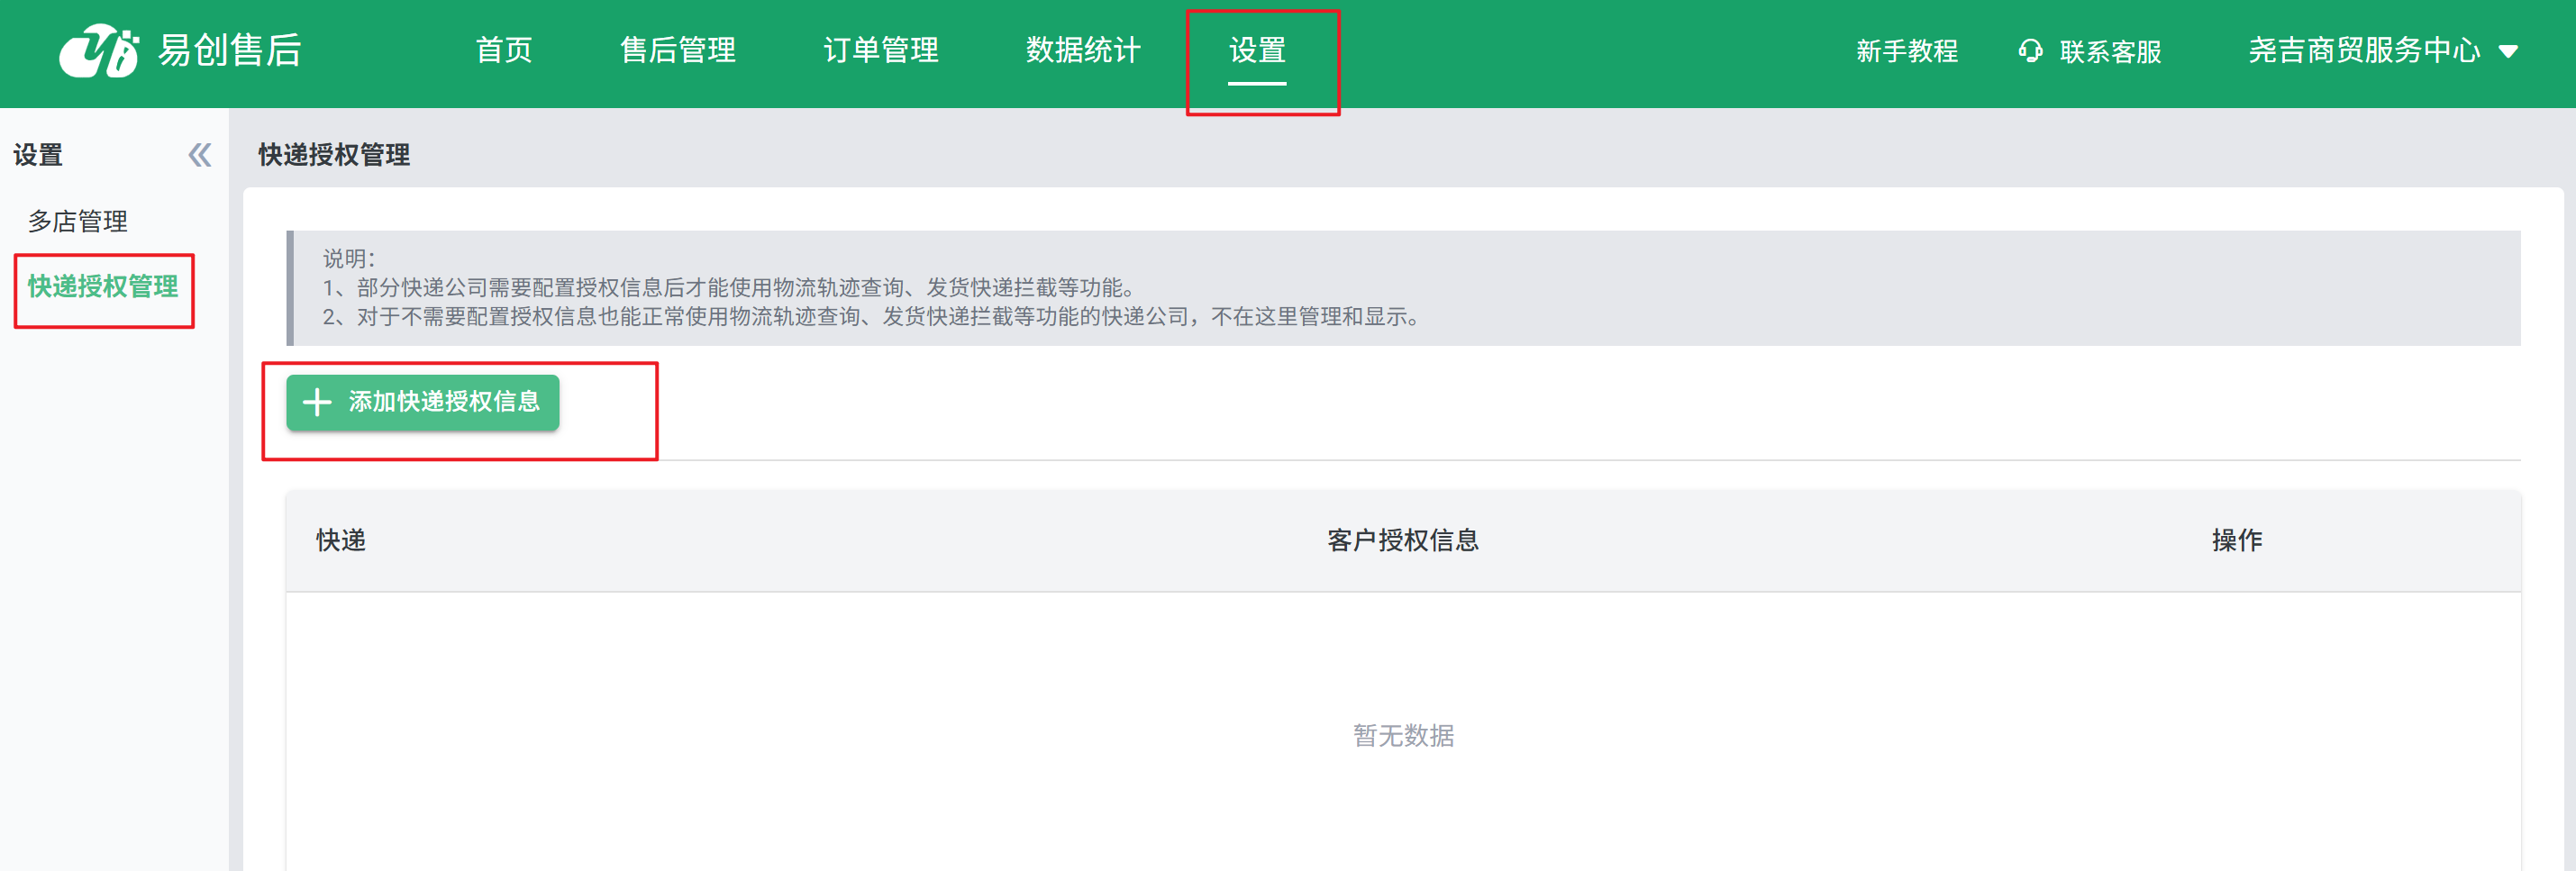2576x871 pixels.
Task: Select the 设置 tab in the top bar
Action: point(1257,51)
